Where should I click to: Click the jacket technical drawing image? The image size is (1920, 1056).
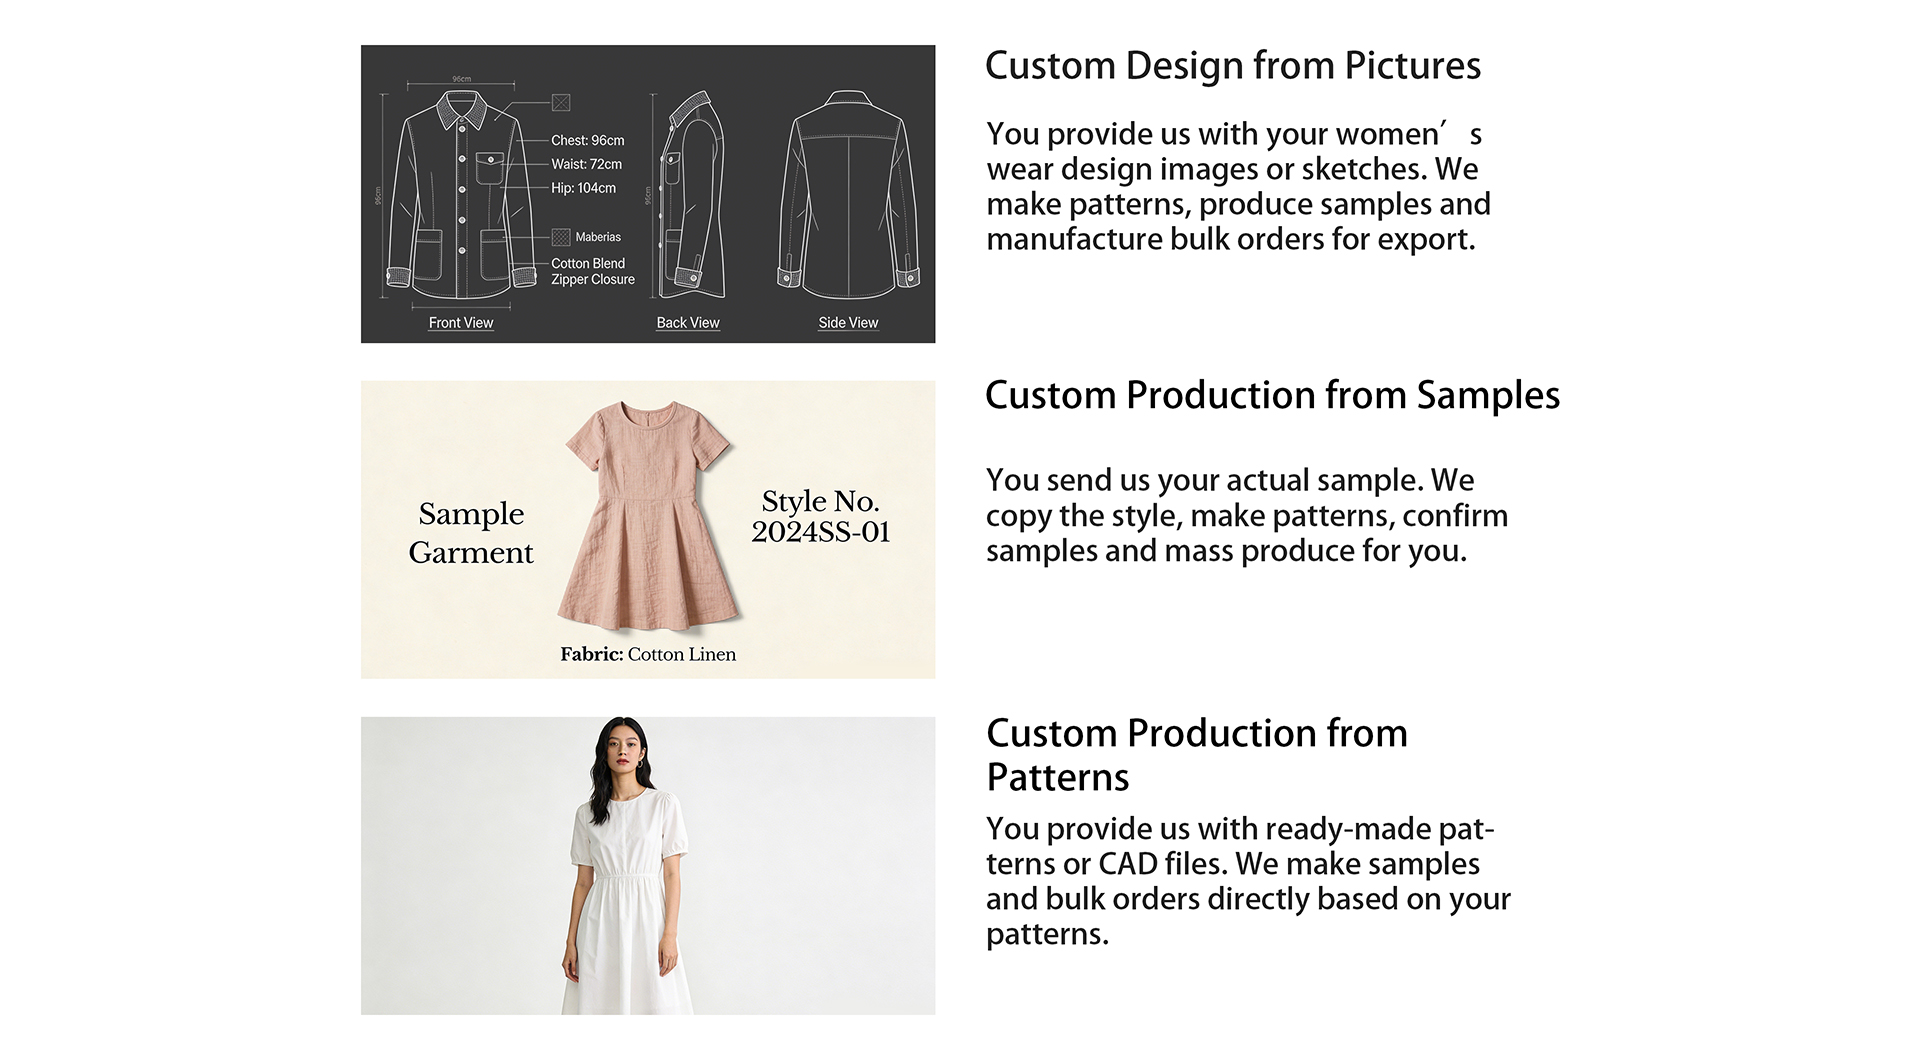648,194
